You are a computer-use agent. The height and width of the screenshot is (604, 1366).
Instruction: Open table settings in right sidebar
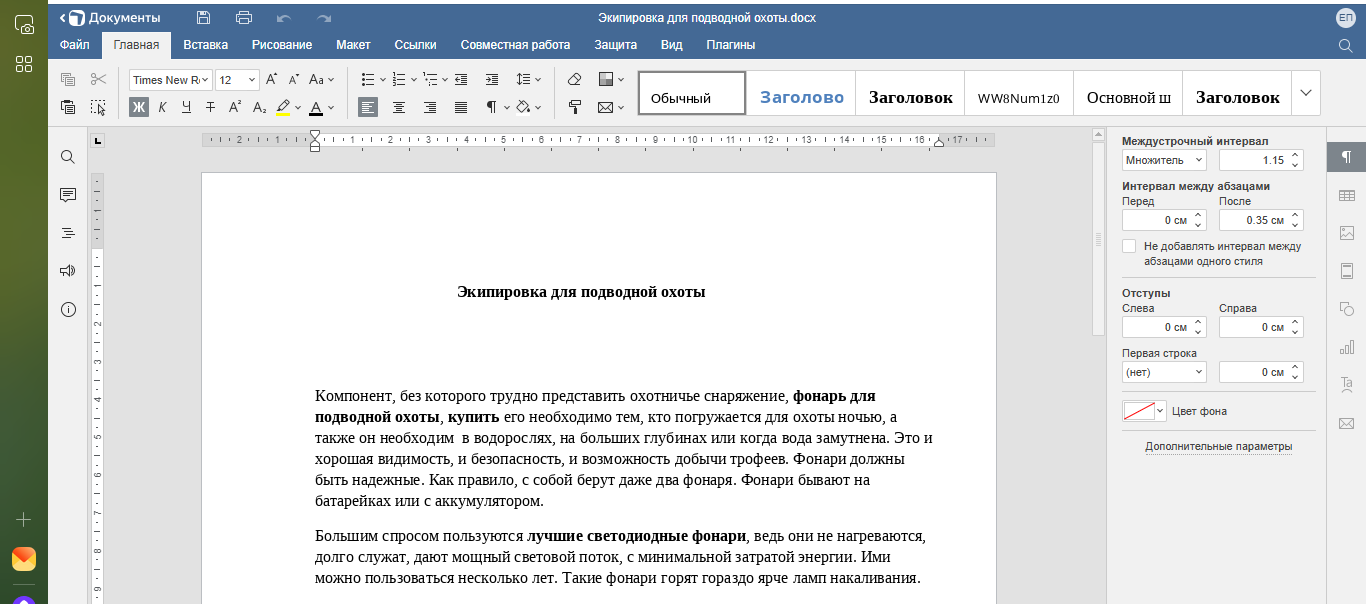(x=1346, y=195)
